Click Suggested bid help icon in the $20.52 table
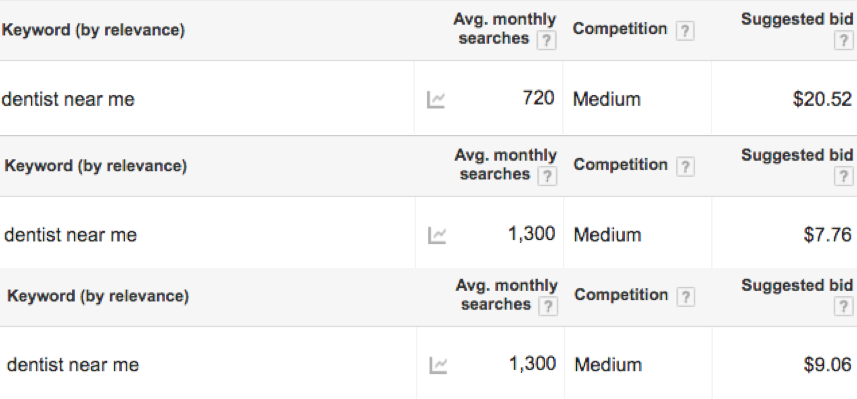This screenshot has height=399, width=857. pyautogui.click(x=843, y=40)
